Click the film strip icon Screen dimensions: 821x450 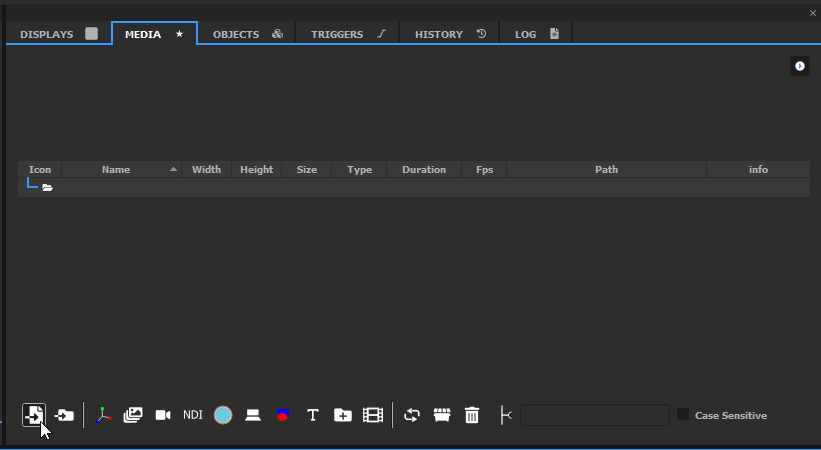point(373,415)
